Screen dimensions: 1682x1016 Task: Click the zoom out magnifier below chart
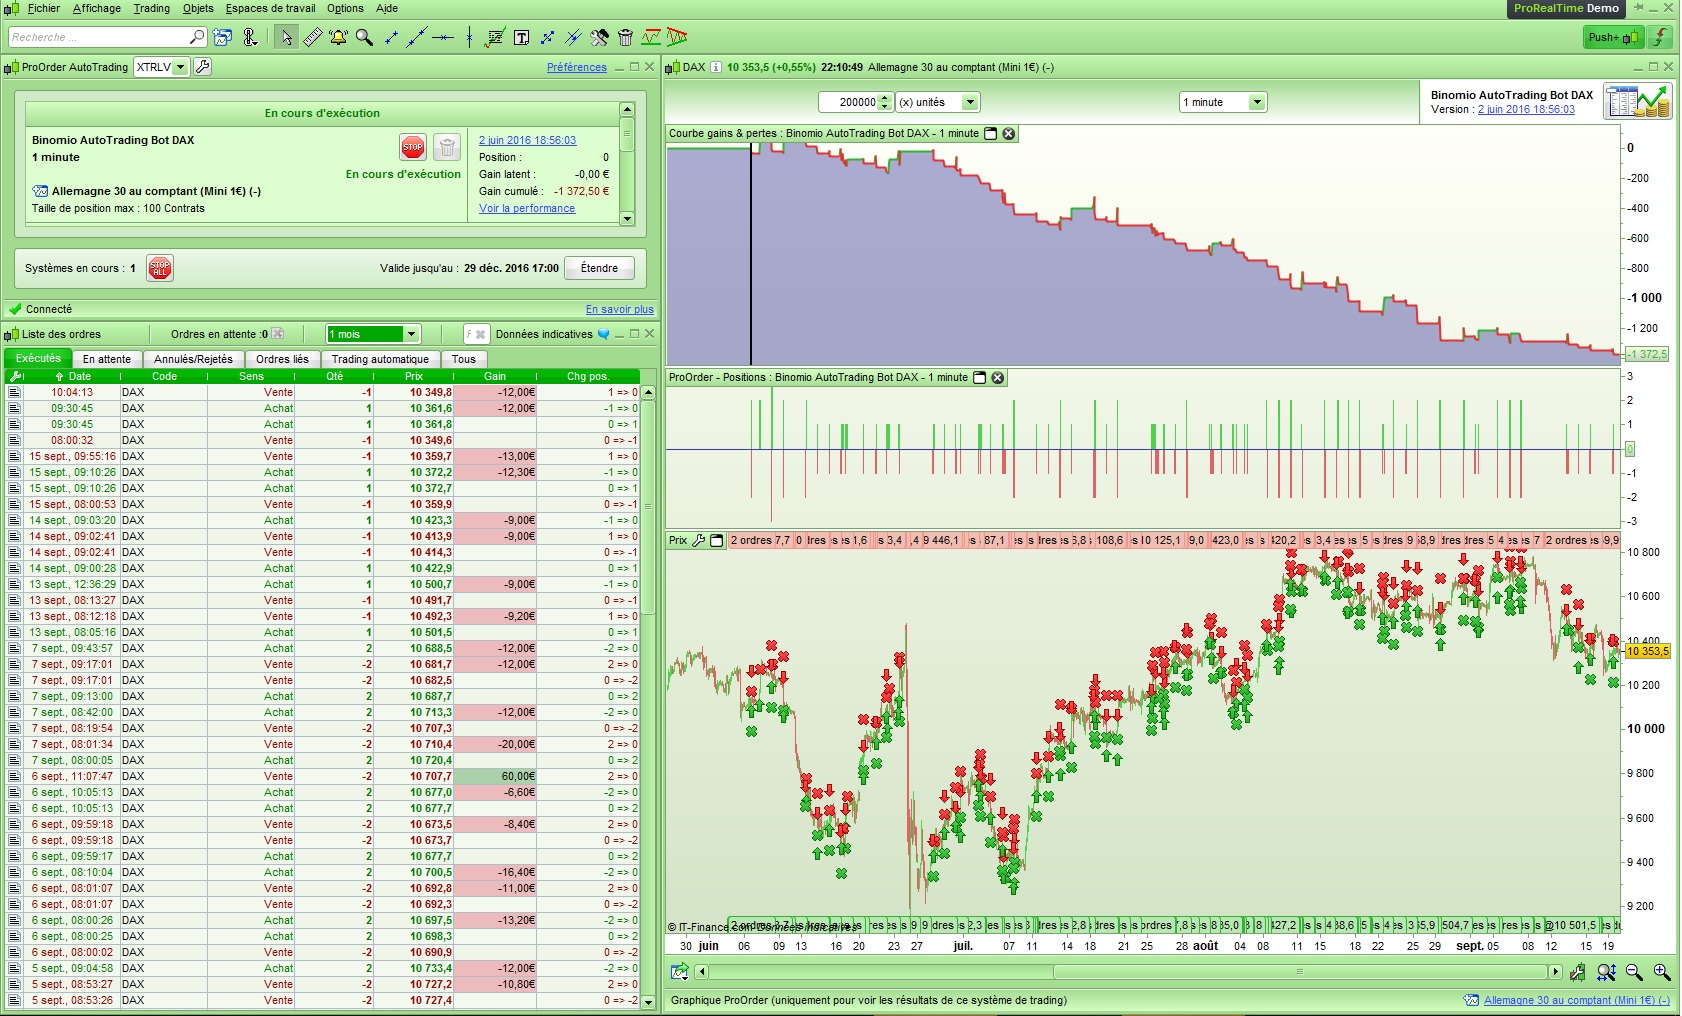point(1634,972)
